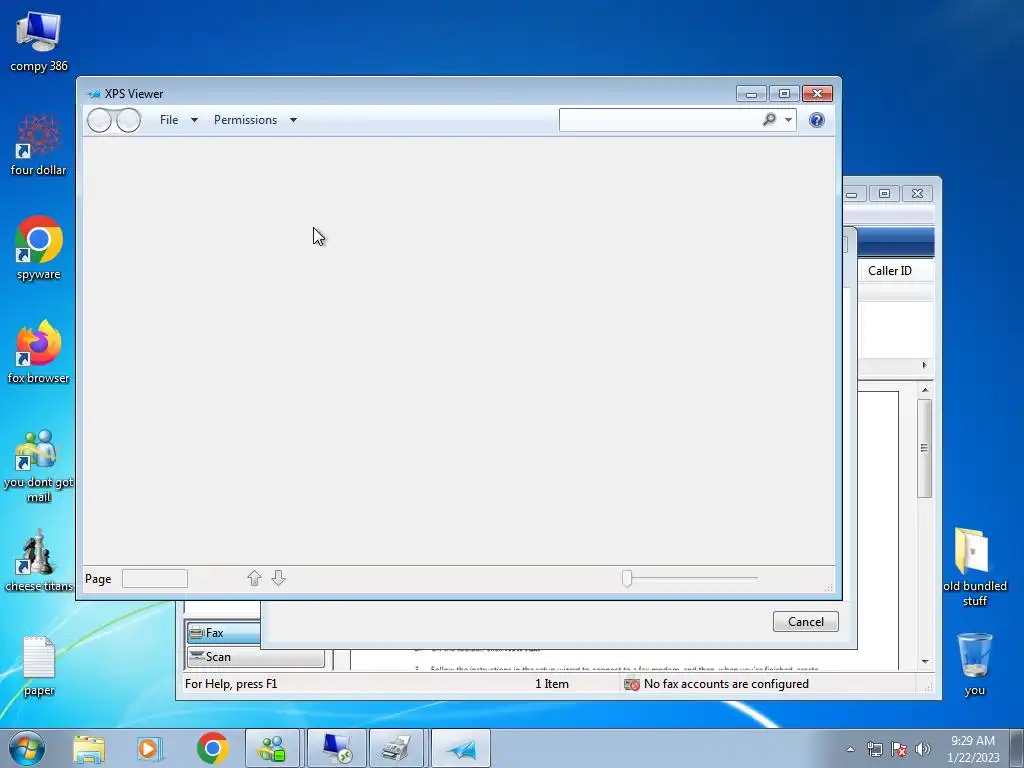Go to next page with down arrow
Image resolution: width=1024 pixels, height=768 pixels.
(278, 578)
